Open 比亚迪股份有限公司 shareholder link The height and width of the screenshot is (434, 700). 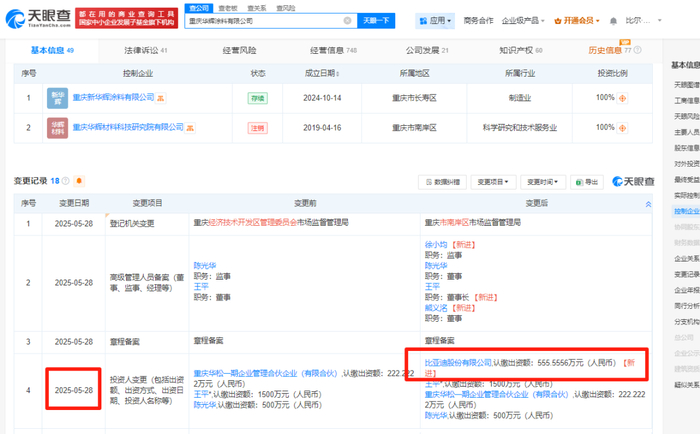pyautogui.click(x=458, y=363)
